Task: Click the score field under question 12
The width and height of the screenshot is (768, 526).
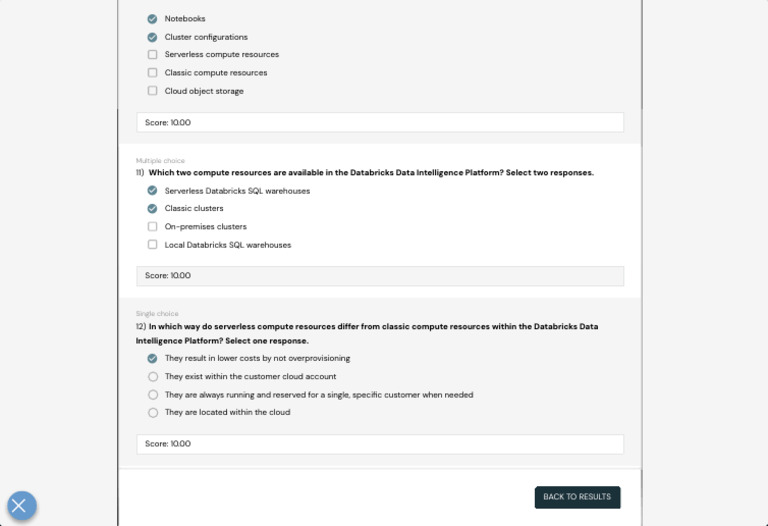Action: 380,444
